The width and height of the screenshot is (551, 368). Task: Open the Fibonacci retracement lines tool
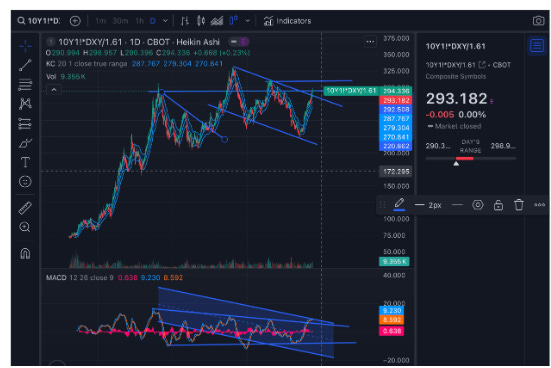(x=25, y=85)
